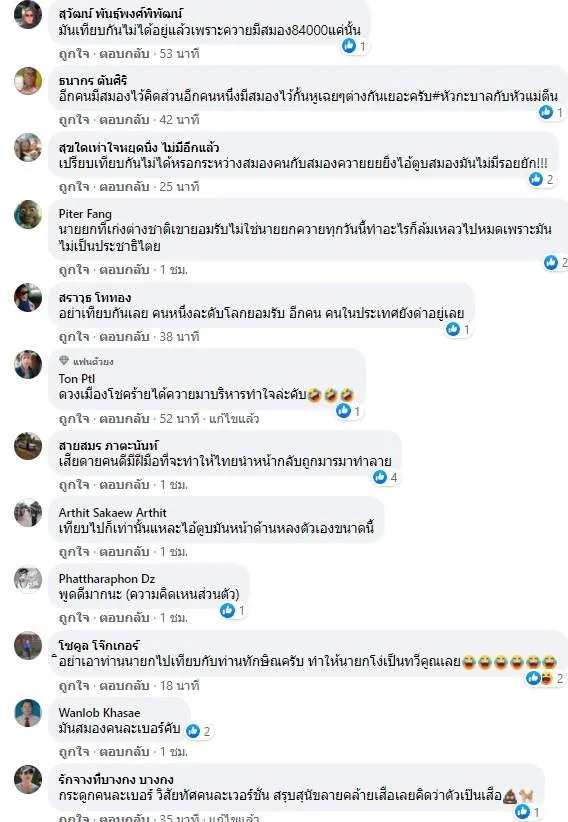Open Piter Fang's profile picture
This screenshot has width=568, height=822.
point(28,214)
